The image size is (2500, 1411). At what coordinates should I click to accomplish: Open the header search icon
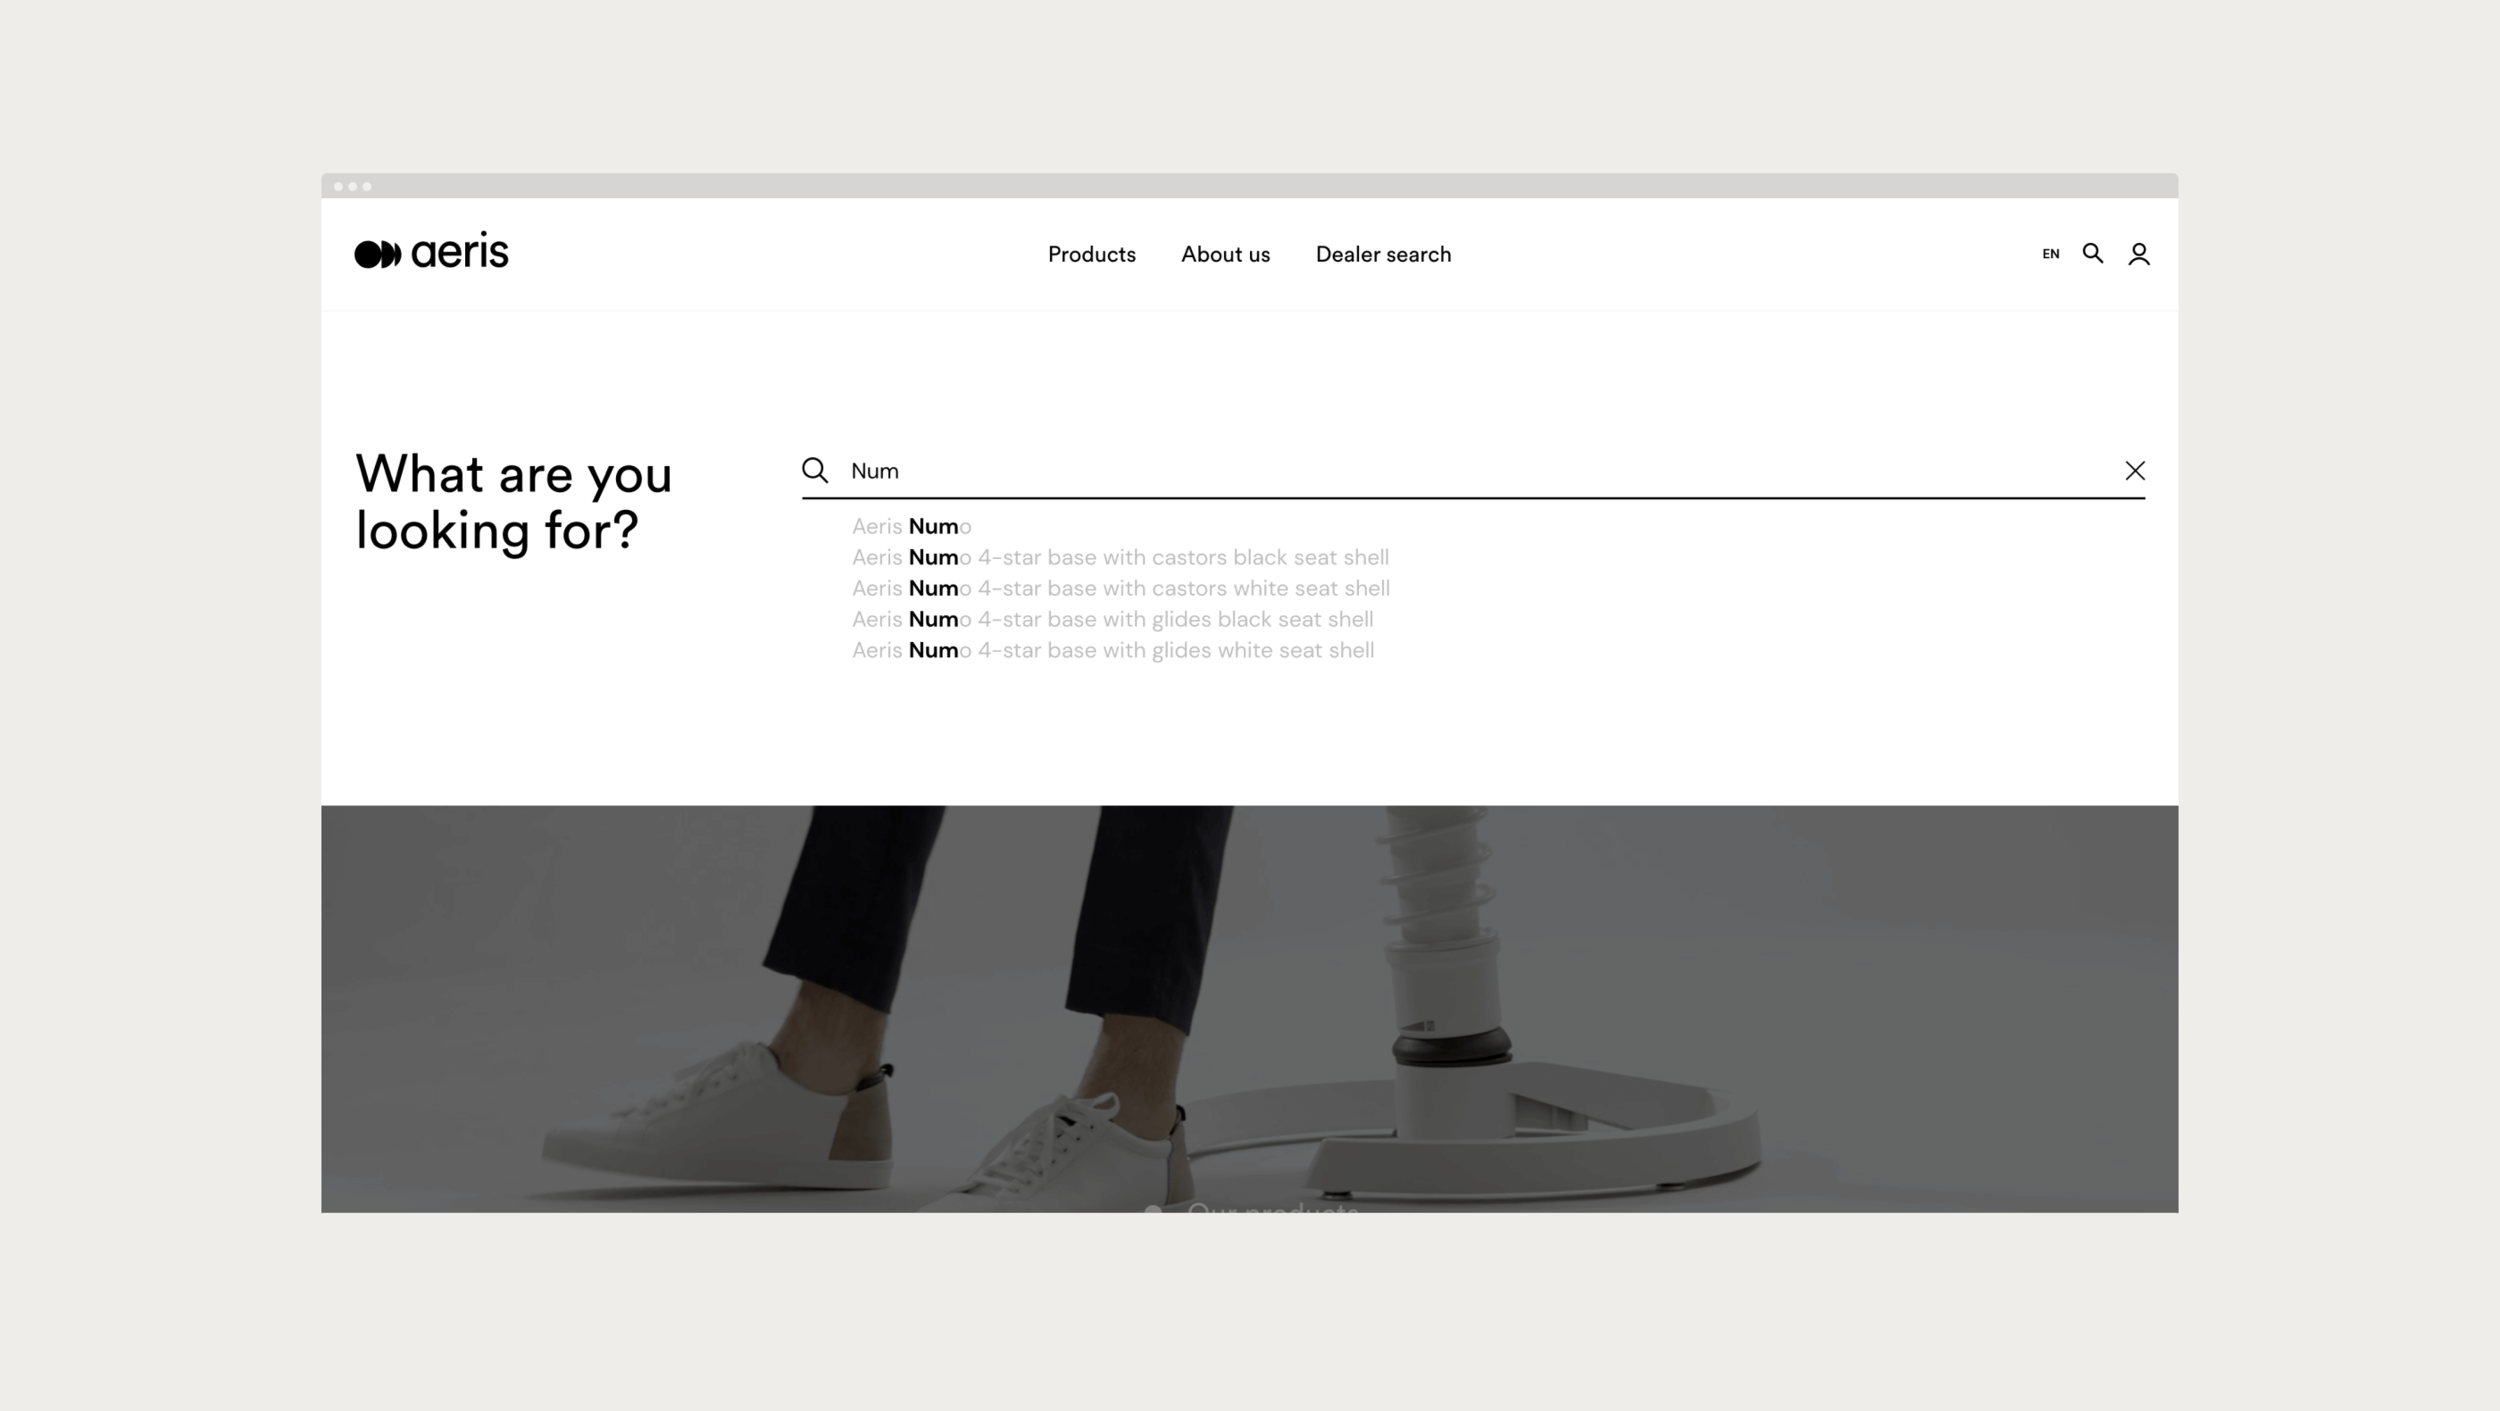click(2092, 254)
